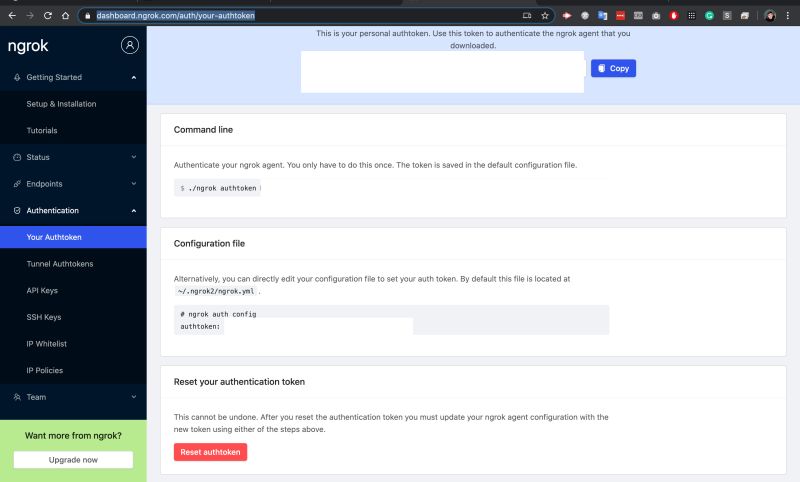This screenshot has height=482, width=800.
Task: Click the red Reset authtoken button
Action: pyautogui.click(x=210, y=452)
